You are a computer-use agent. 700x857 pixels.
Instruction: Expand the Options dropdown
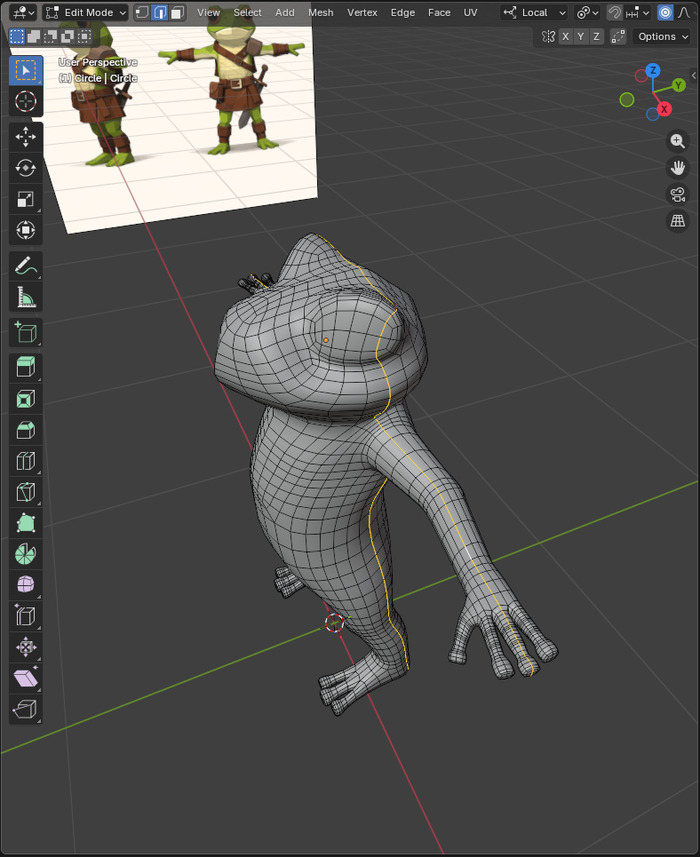[x=662, y=36]
